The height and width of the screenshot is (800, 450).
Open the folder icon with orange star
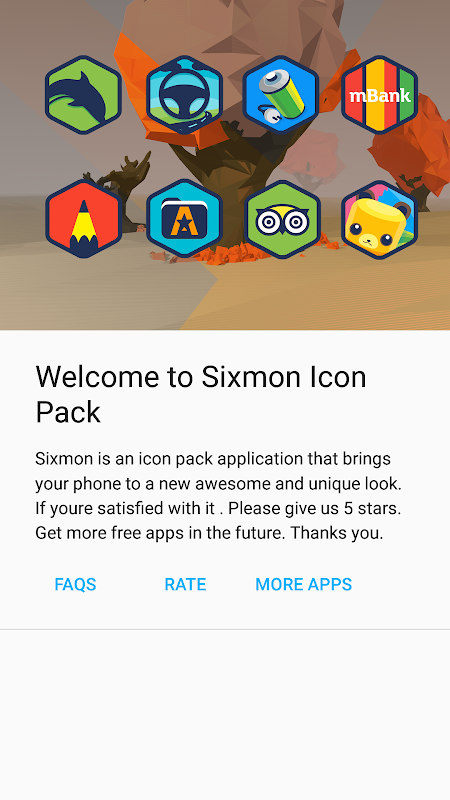point(184,219)
